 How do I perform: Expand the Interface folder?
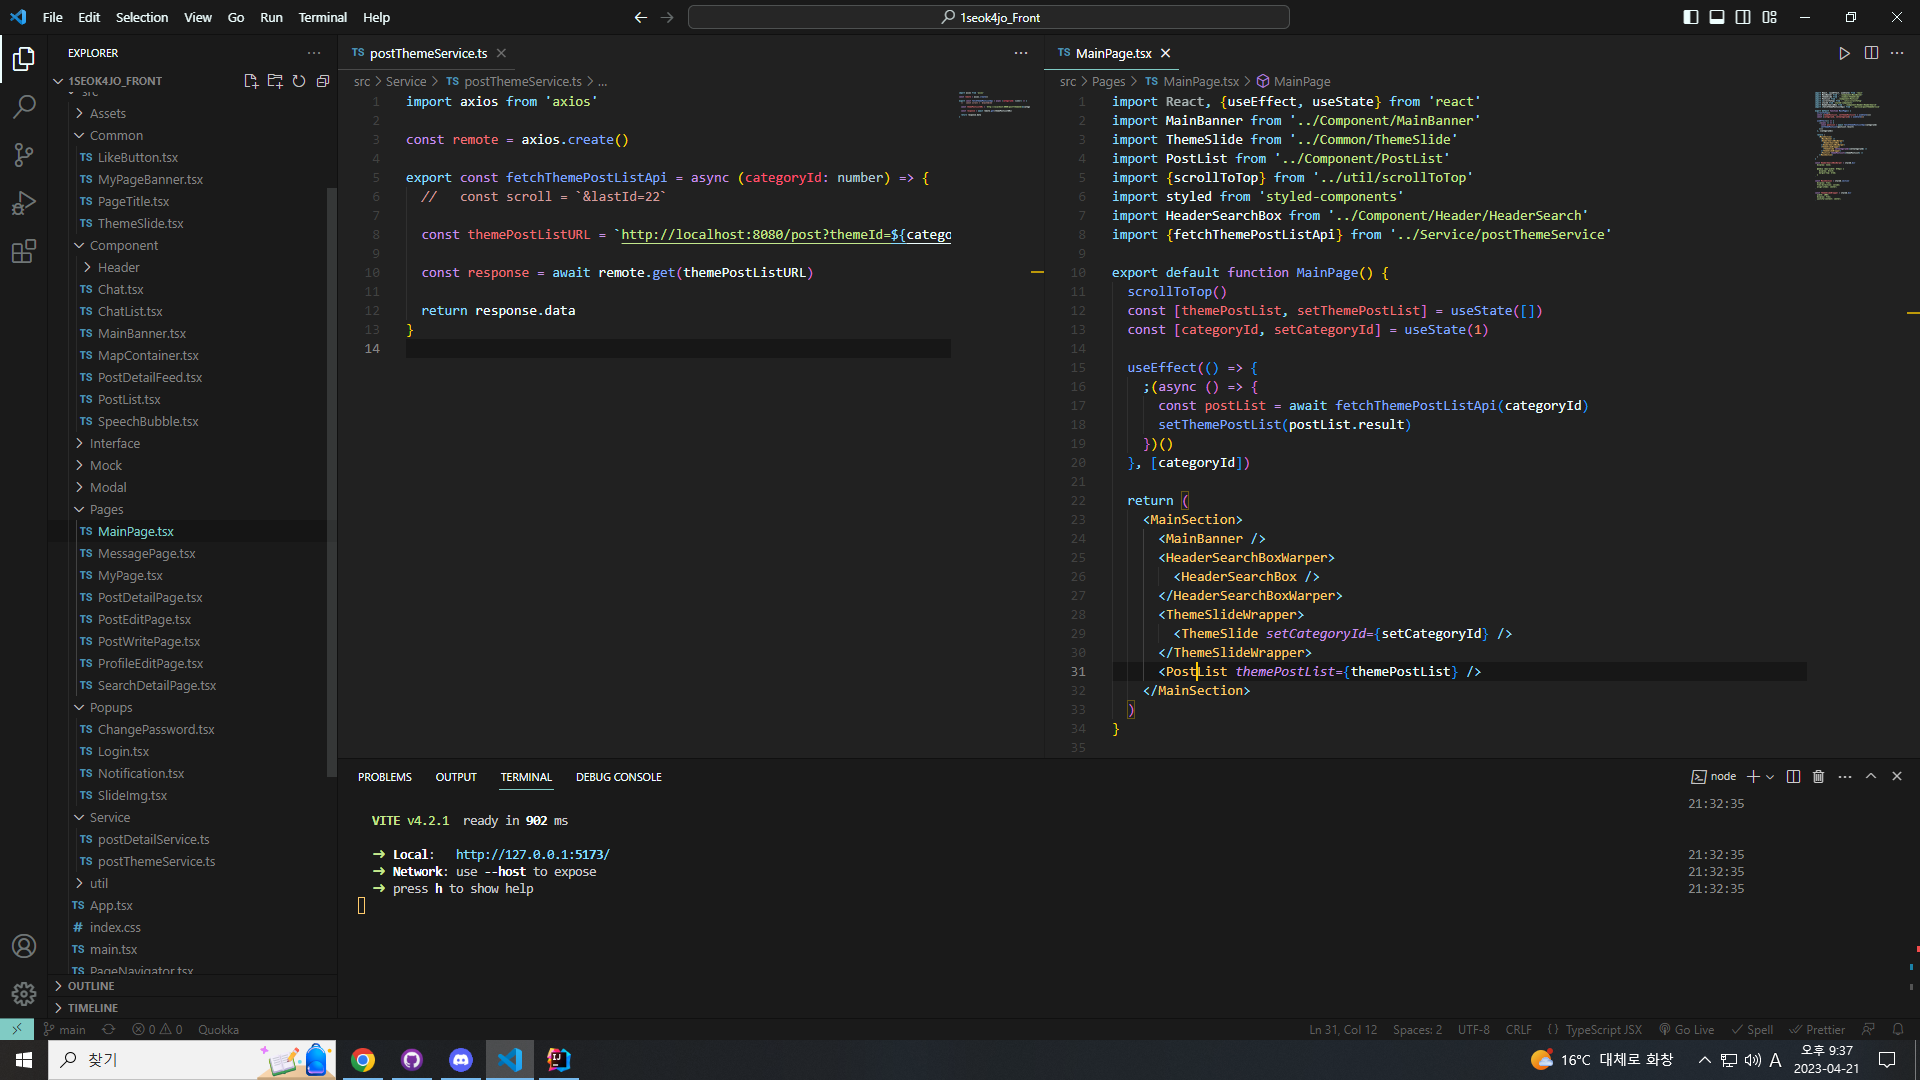pos(114,443)
